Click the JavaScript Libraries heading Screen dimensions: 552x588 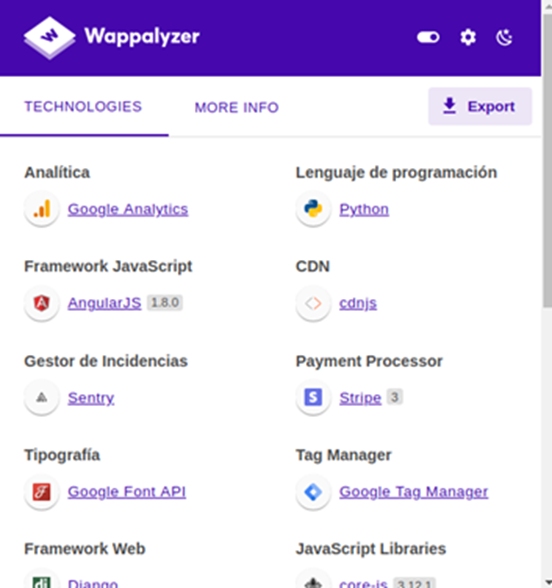pyautogui.click(x=371, y=549)
